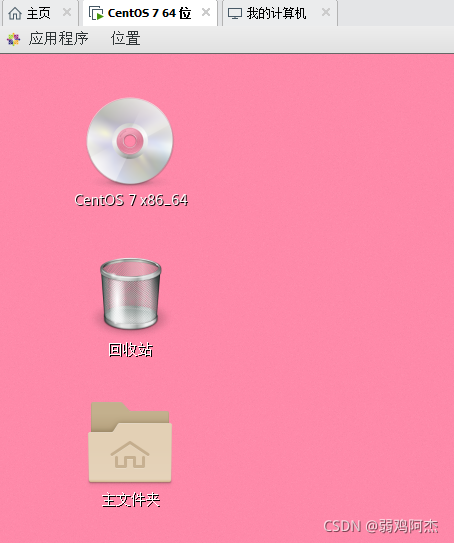Close the CentOS 7 64 位 tab
Screen dimensions: 454x543
pos(206,12)
